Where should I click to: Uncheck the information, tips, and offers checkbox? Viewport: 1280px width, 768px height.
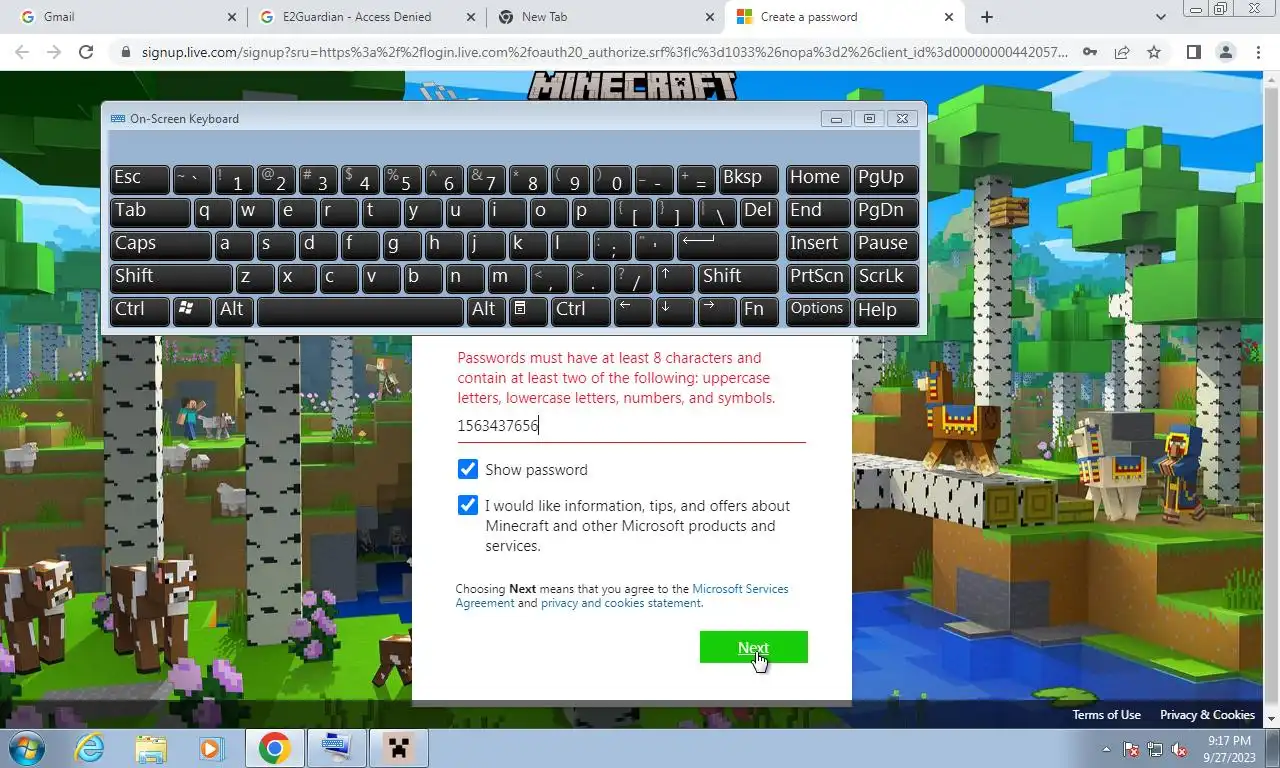[x=467, y=505]
